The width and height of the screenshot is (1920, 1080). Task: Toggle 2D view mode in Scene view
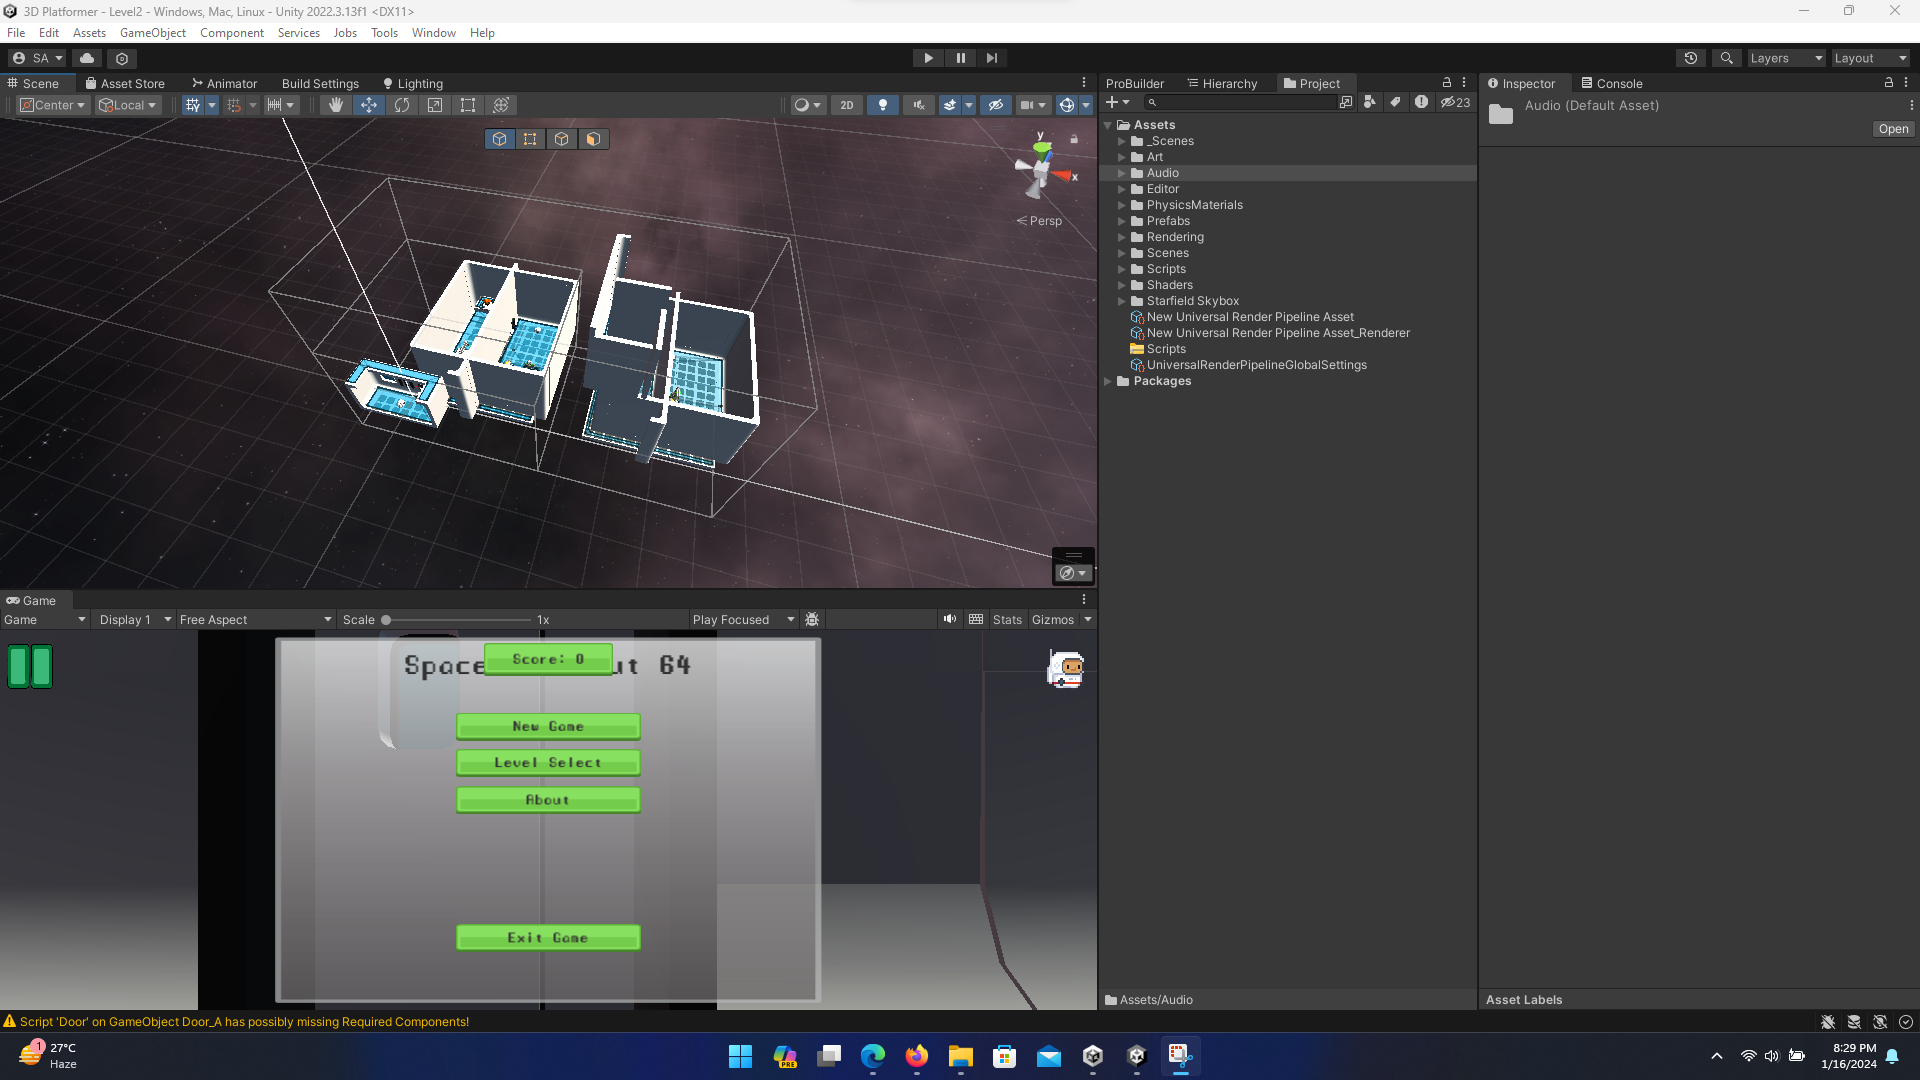pyautogui.click(x=847, y=105)
